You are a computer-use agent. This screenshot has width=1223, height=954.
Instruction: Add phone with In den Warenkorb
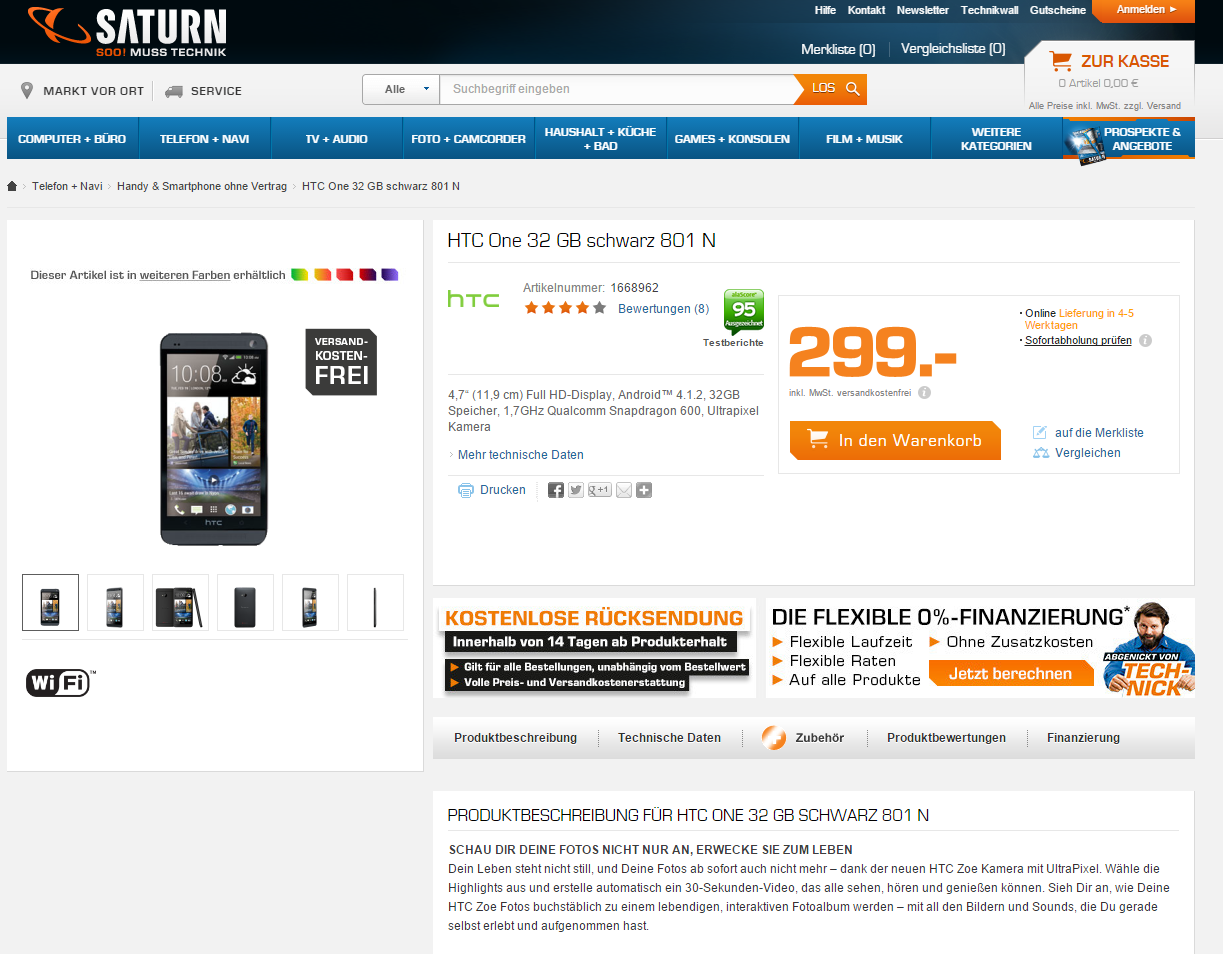point(895,440)
